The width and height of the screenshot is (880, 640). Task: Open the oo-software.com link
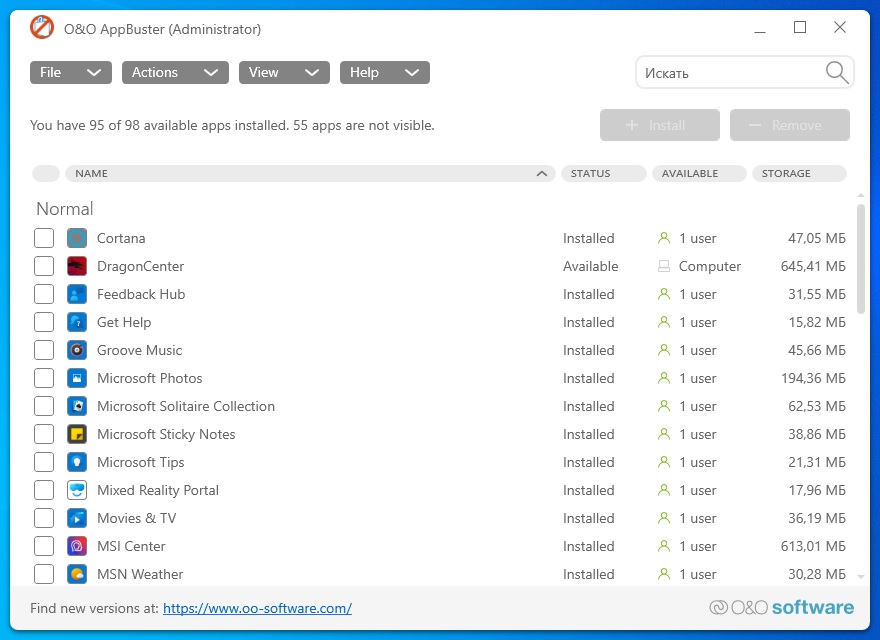click(x=257, y=608)
